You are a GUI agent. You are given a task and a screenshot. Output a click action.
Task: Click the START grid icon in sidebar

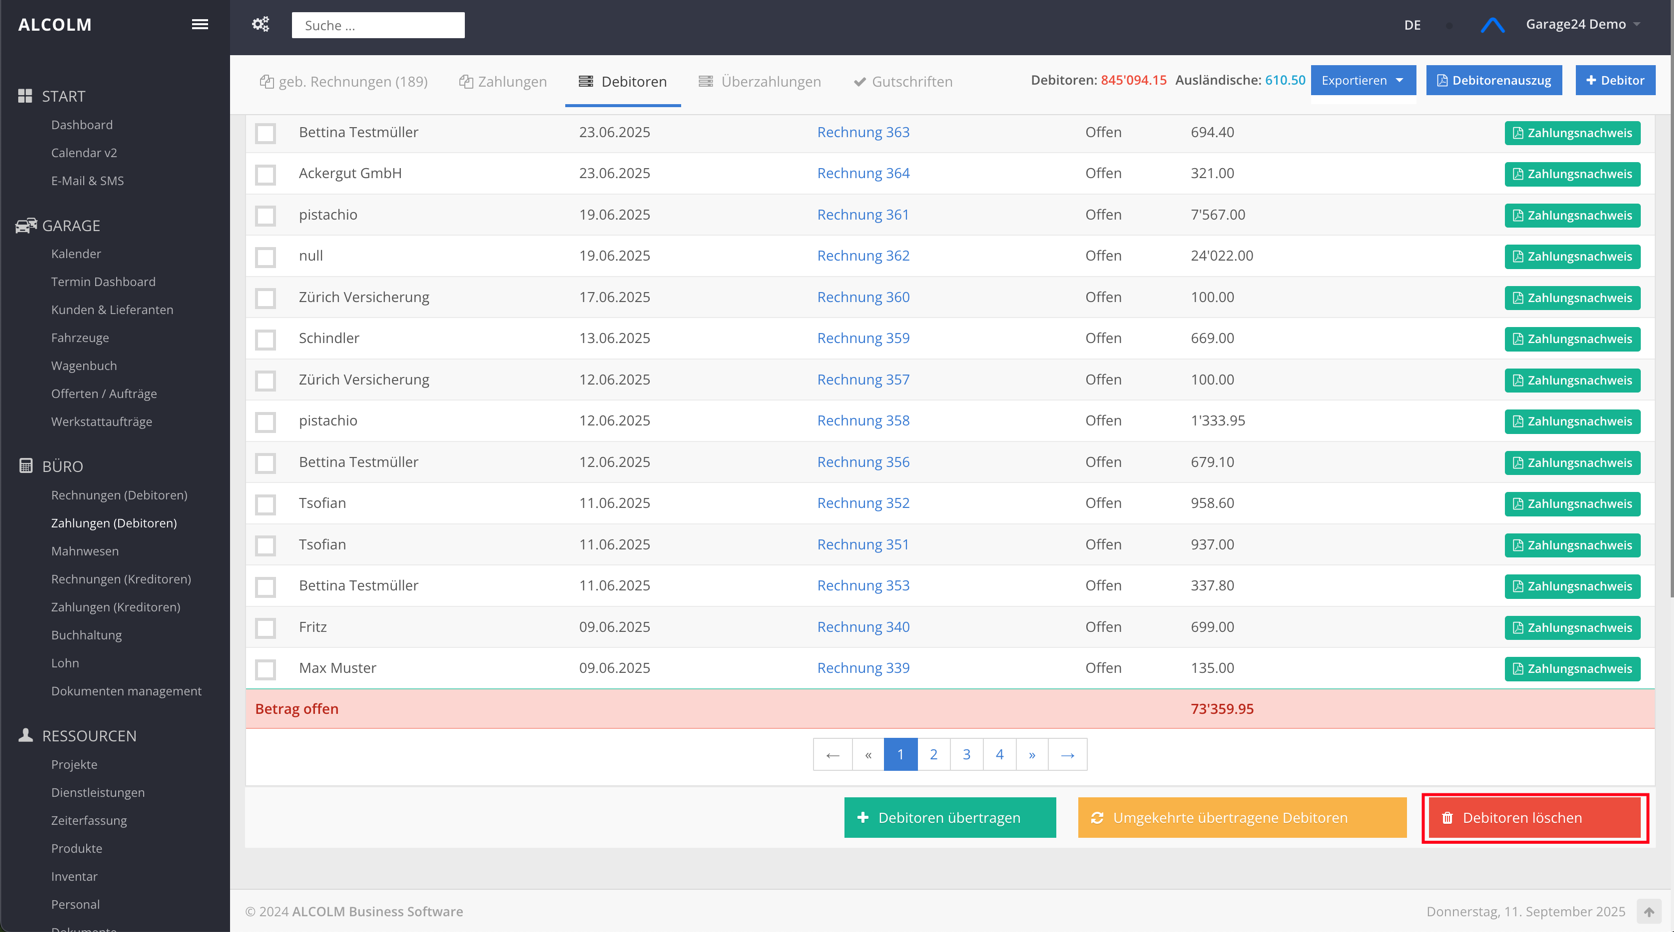(25, 96)
